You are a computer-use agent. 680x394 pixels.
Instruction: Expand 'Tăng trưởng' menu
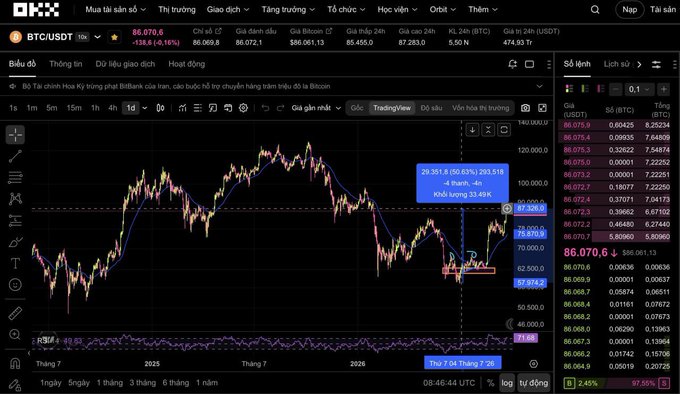[288, 10]
